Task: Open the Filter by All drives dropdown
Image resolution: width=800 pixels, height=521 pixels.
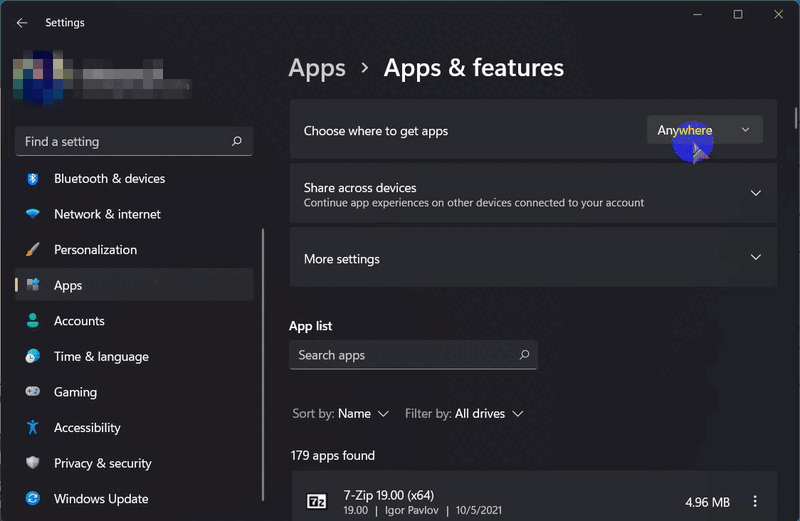Action: (x=464, y=414)
